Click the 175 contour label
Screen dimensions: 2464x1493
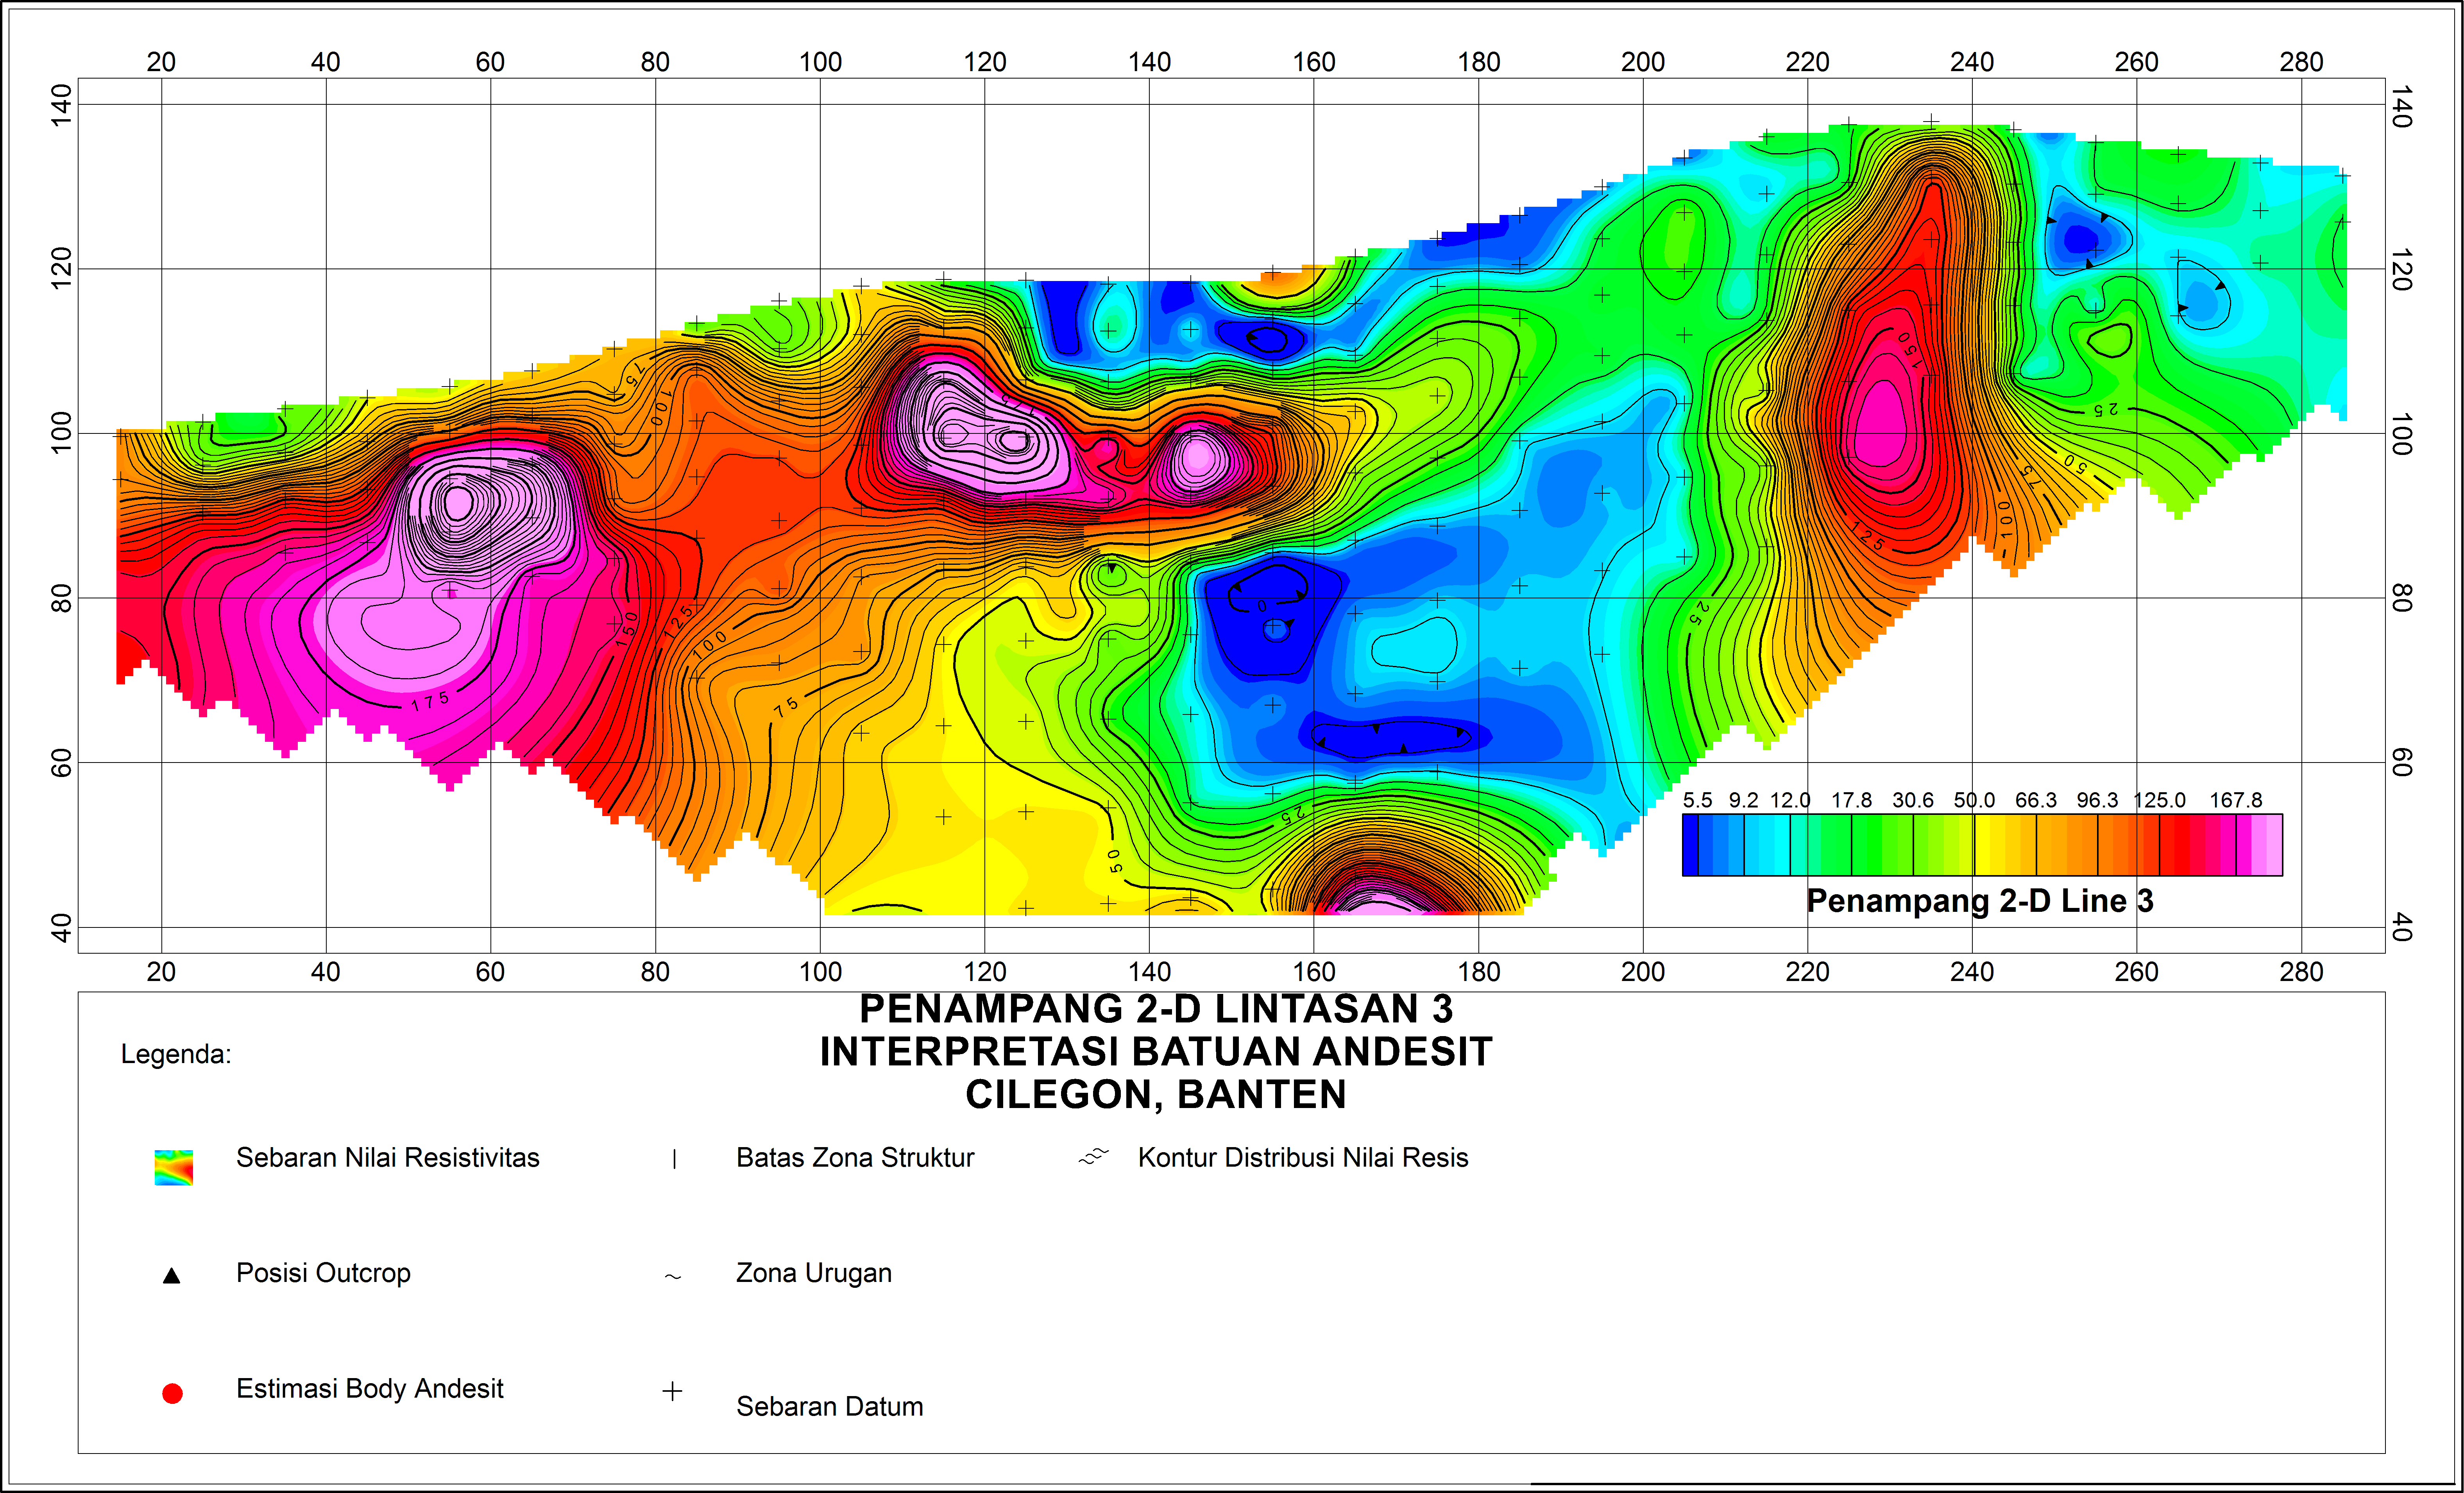430,701
